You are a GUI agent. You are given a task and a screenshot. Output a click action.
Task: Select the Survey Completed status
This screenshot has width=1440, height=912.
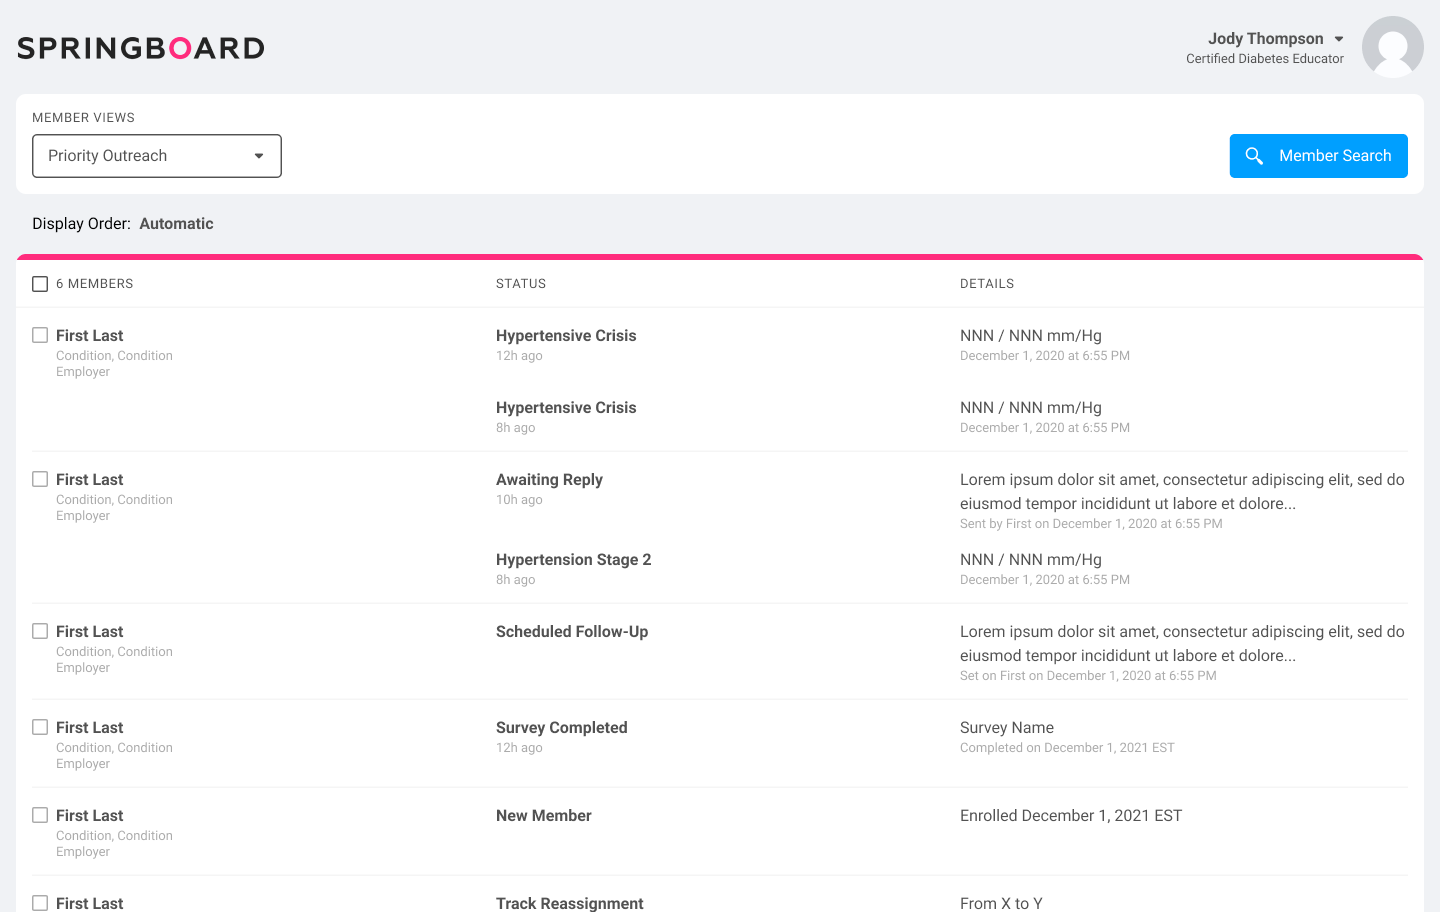(x=562, y=728)
